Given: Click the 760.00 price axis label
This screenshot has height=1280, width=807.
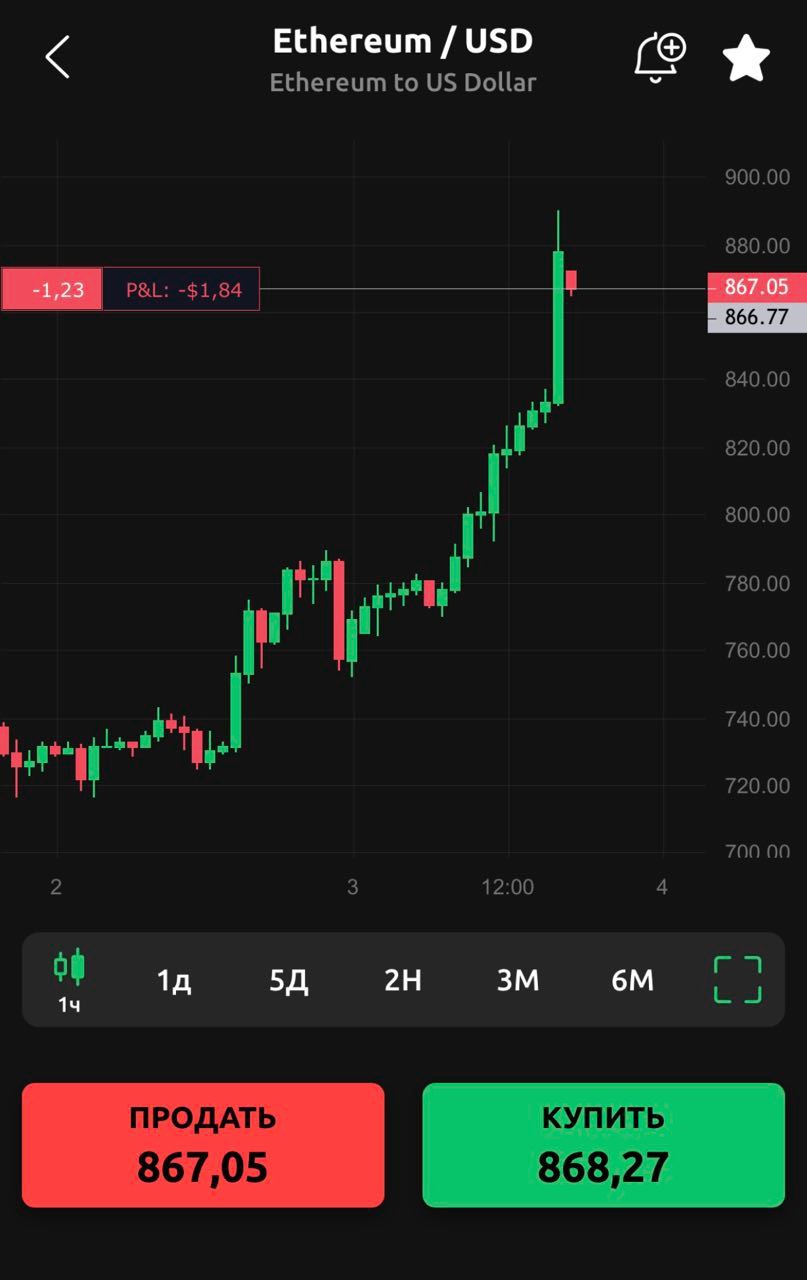Looking at the screenshot, I should (x=757, y=651).
